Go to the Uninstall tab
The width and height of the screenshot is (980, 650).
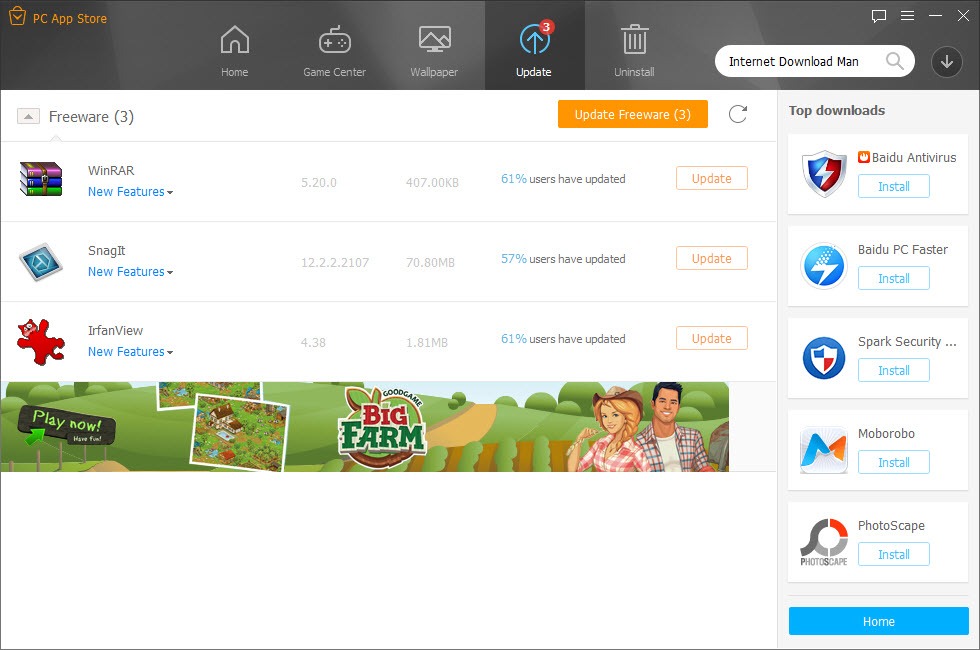tap(634, 51)
